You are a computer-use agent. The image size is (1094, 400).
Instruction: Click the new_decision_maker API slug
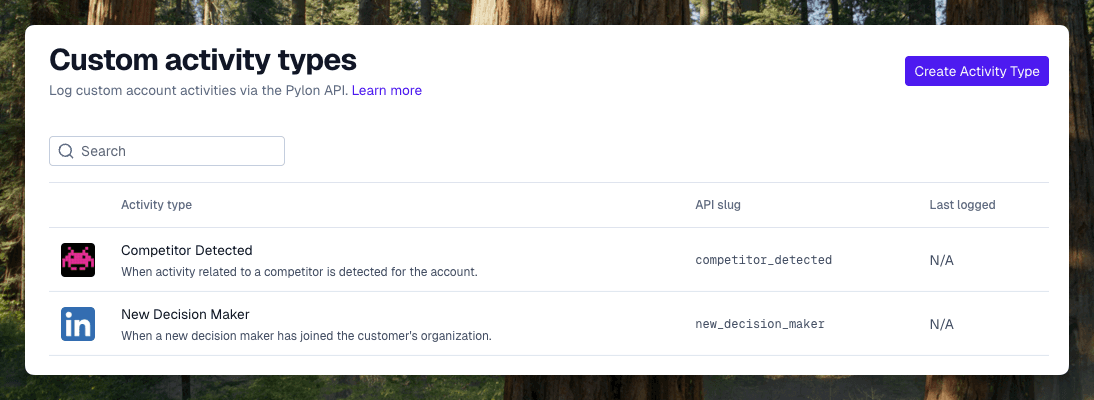pos(760,324)
